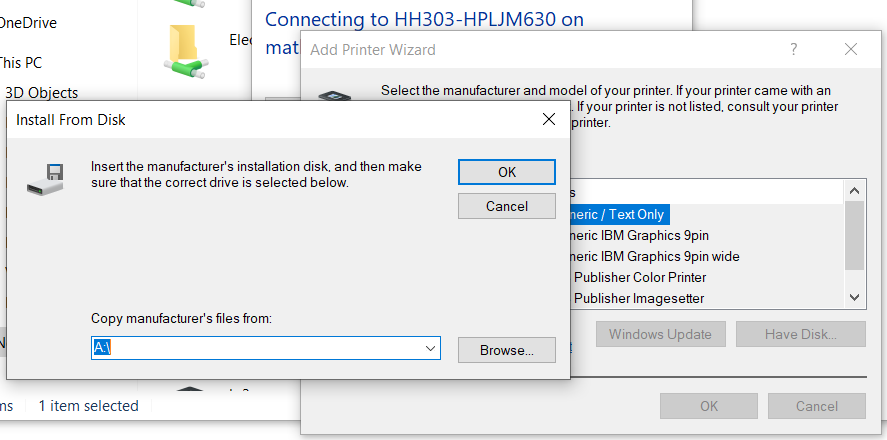
Task: Click the Have Disk... button
Action: click(800, 334)
